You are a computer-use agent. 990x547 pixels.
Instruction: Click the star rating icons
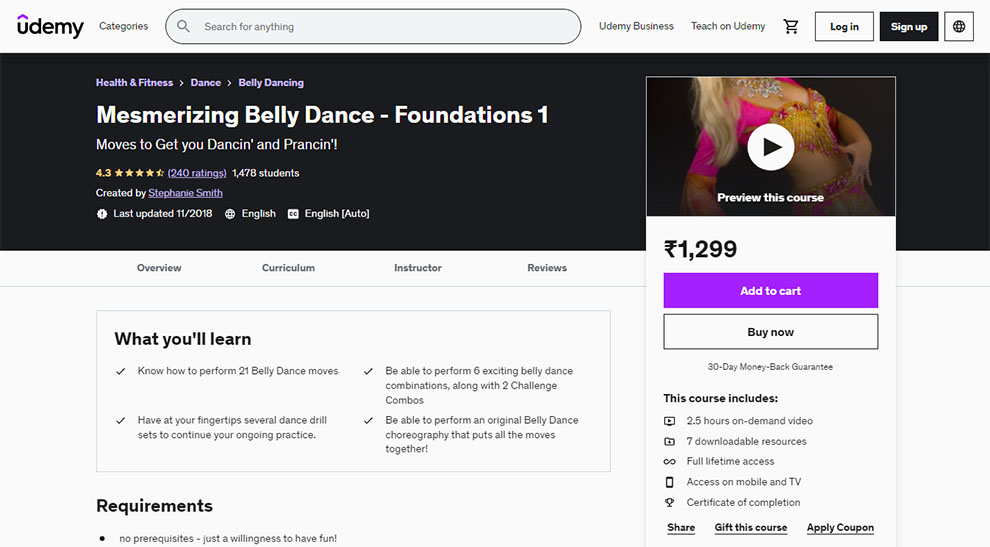tap(139, 173)
